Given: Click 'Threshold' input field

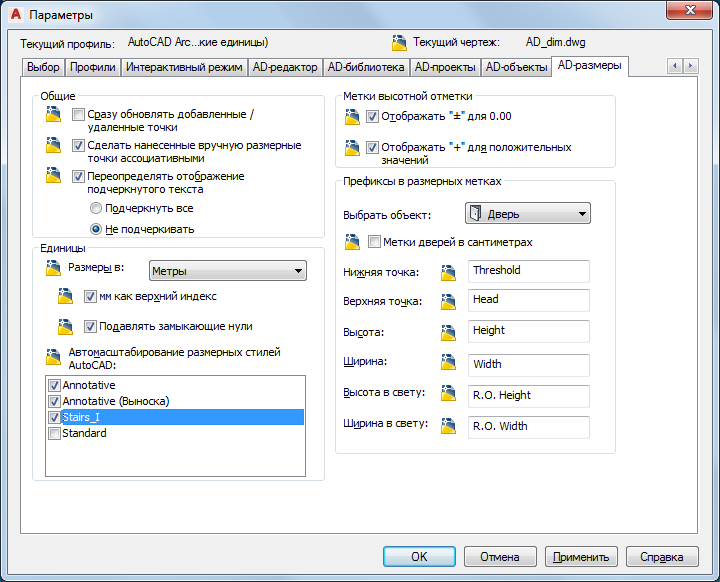Looking at the screenshot, I should (529, 271).
